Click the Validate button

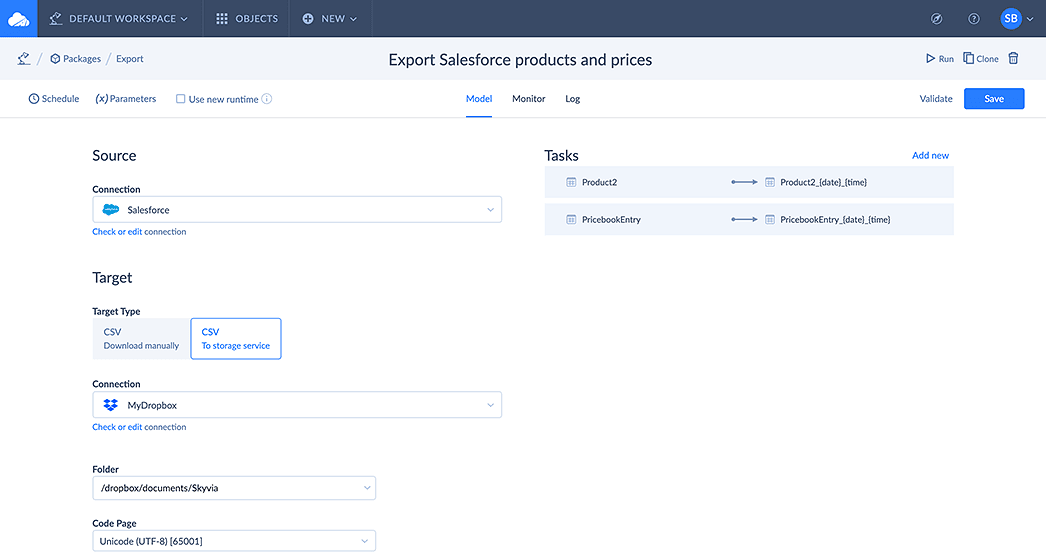click(x=936, y=99)
